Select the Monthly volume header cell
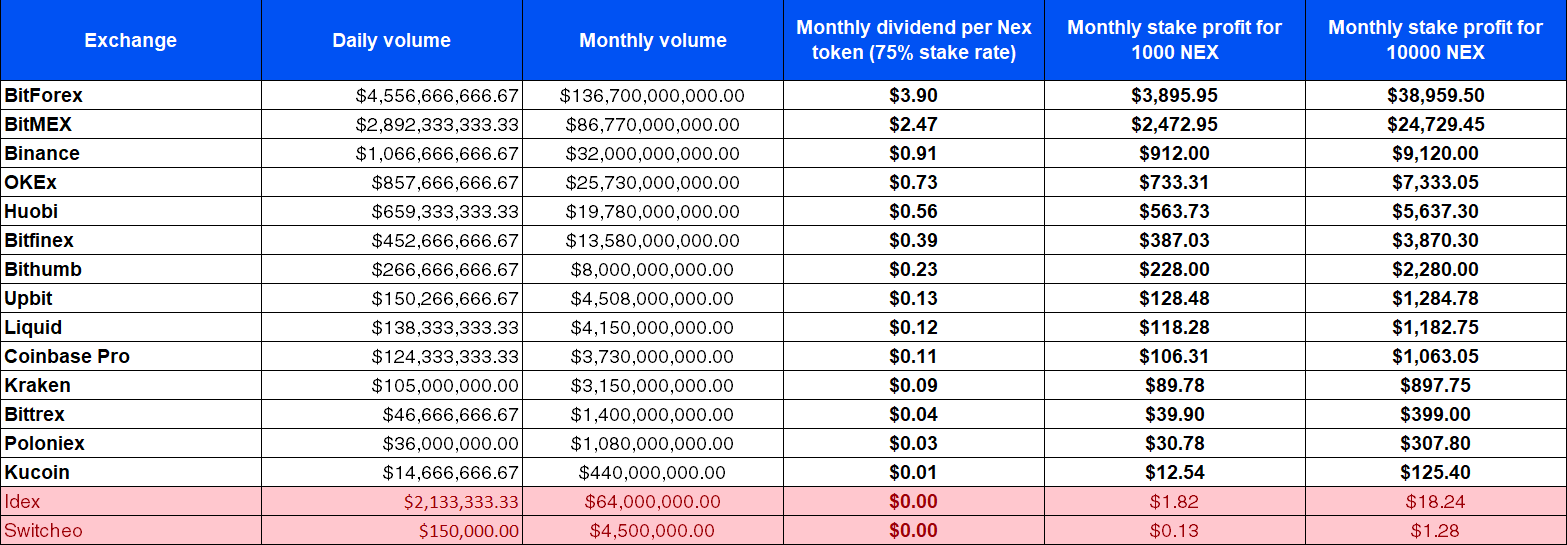The width and height of the screenshot is (1567, 545). pyautogui.click(x=653, y=41)
